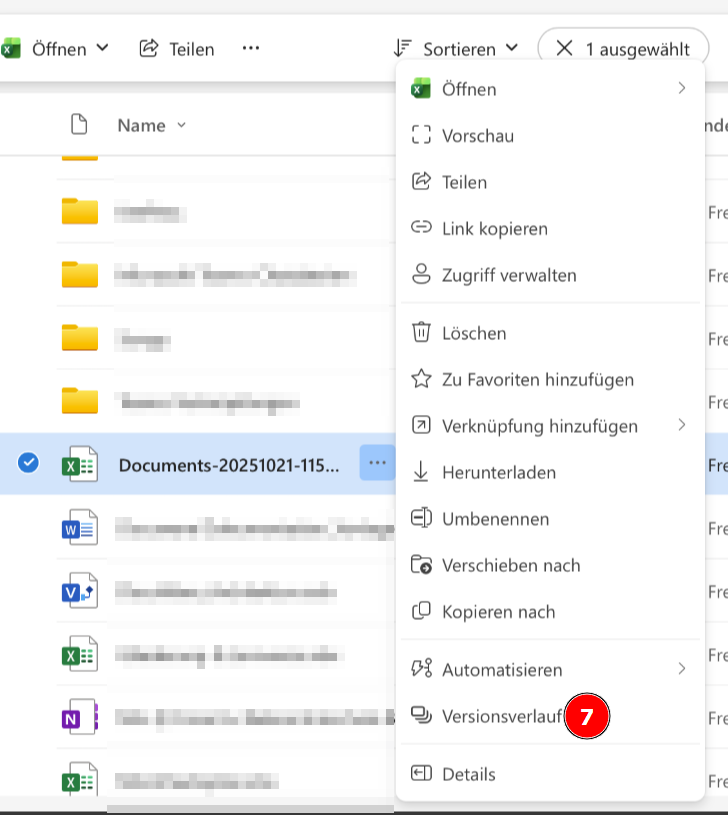728x815 pixels.
Task: Click the star icon for Zu Favoriten hinzufügen
Action: tap(421, 379)
